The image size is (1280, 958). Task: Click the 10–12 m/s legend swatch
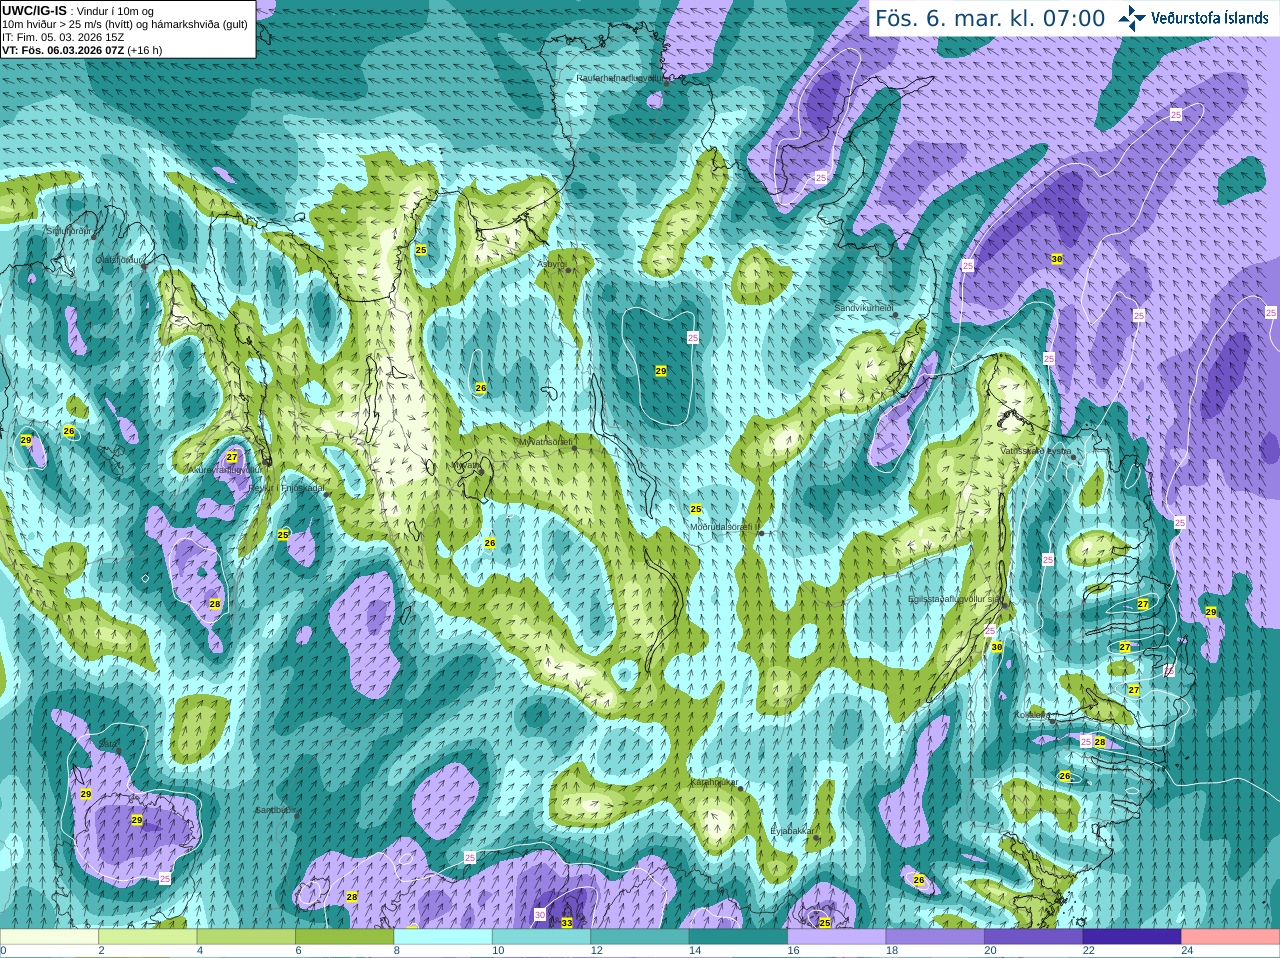click(x=541, y=937)
